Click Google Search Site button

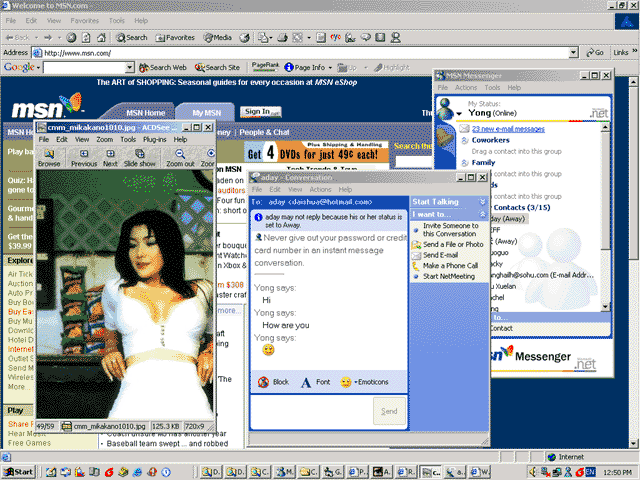click(217, 67)
